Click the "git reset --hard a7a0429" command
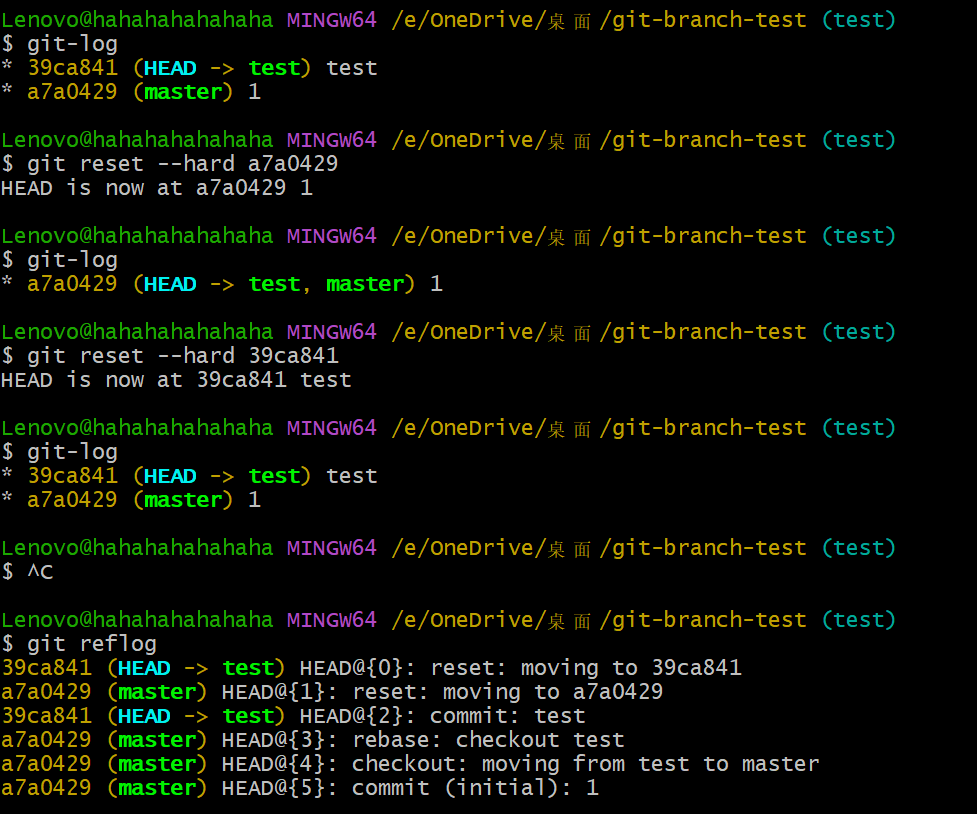This screenshot has width=977, height=814. pyautogui.click(x=182, y=164)
